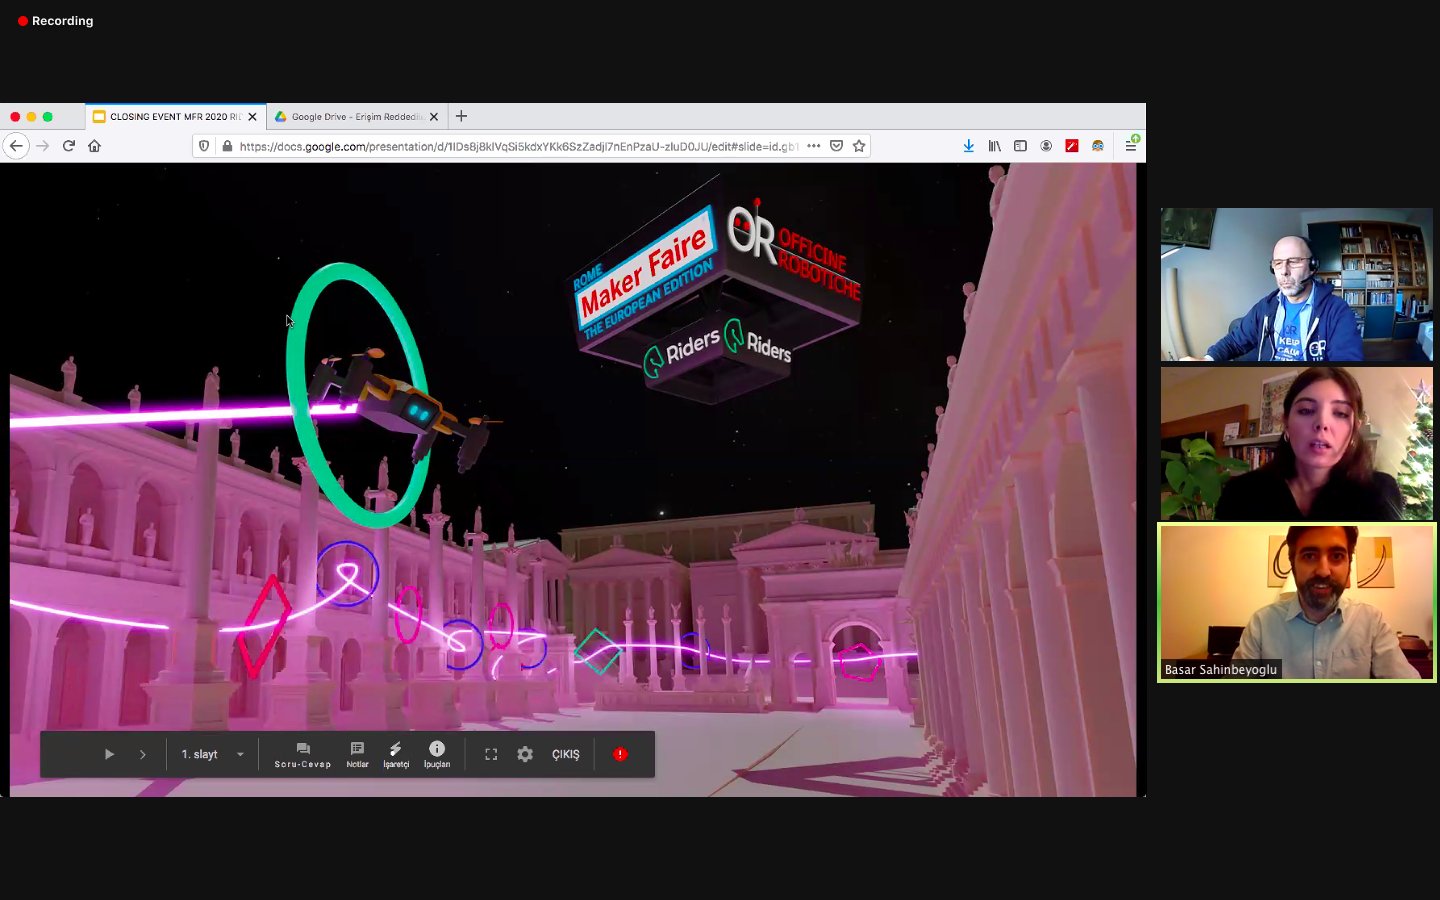Click the red Recording indicator
This screenshot has height=900, width=1440.
click(x=56, y=21)
